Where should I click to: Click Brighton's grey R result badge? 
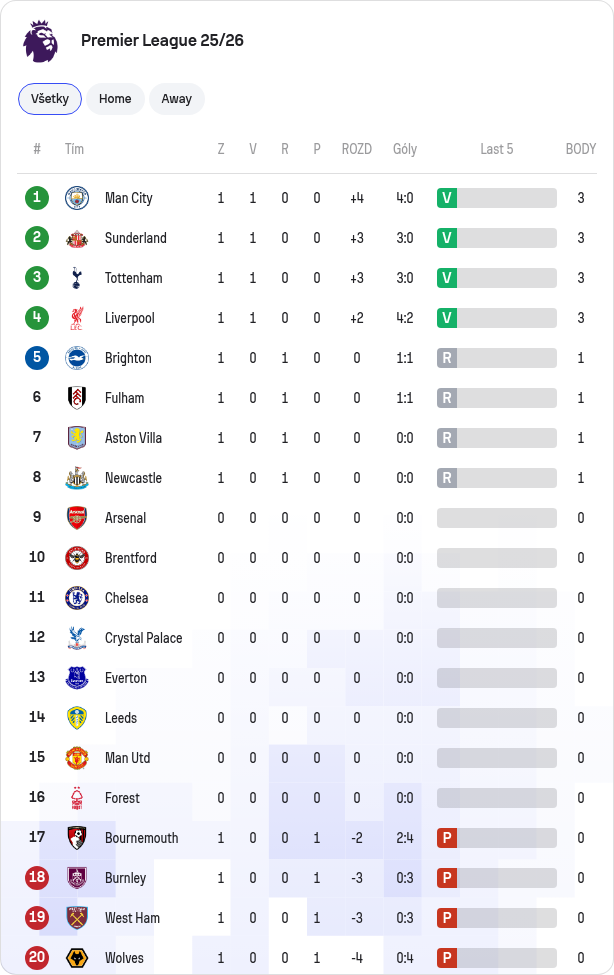coord(447,358)
